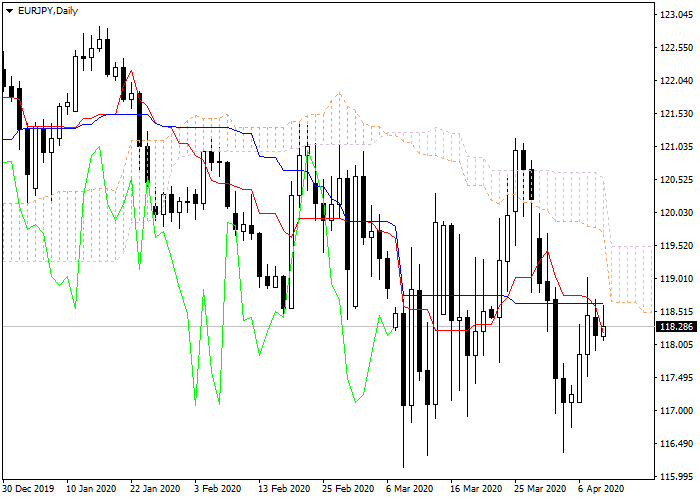Select the EURJPY,Daily chart title

(x=48, y=11)
